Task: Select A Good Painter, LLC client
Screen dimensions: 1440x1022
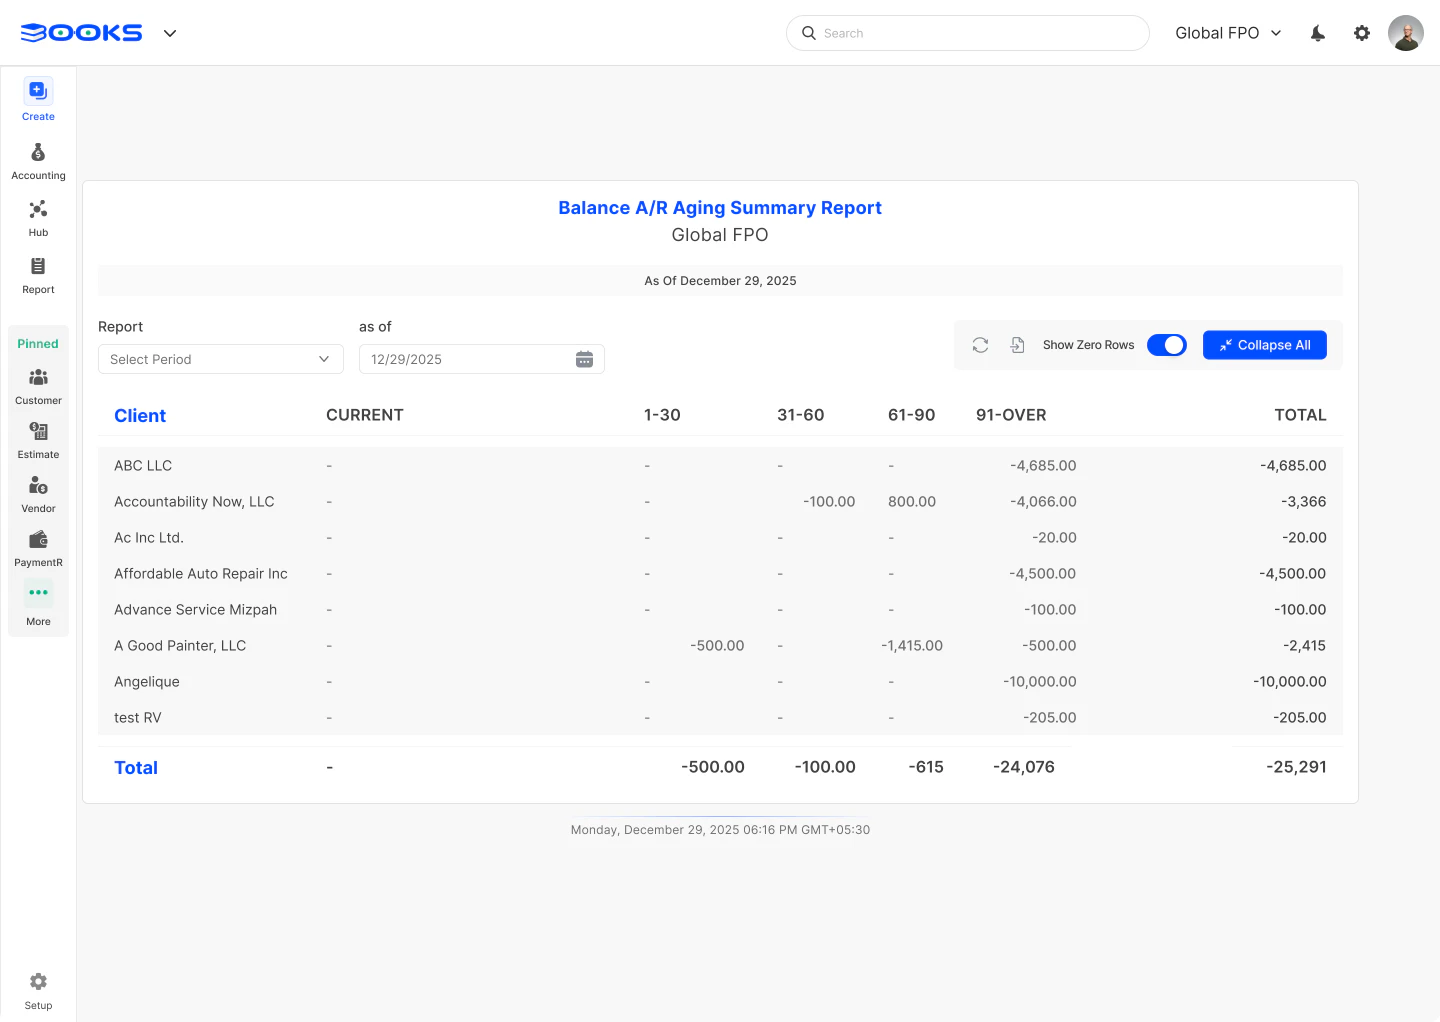Action: click(180, 646)
